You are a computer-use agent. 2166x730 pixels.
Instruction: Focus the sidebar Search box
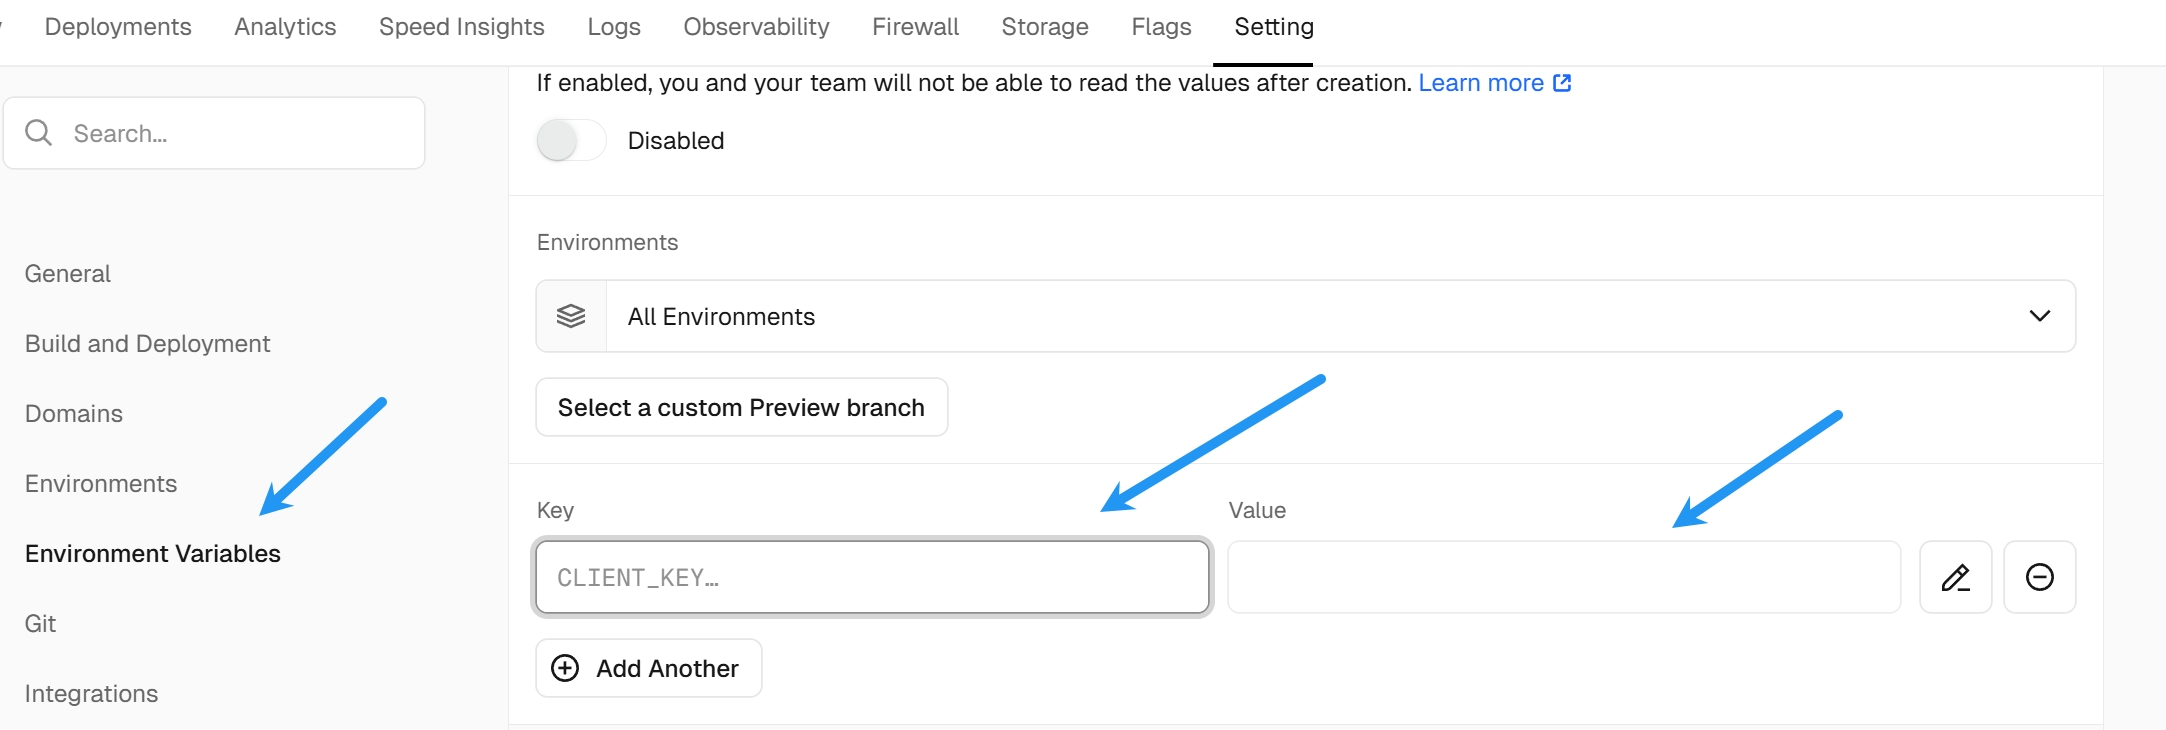click(x=230, y=133)
